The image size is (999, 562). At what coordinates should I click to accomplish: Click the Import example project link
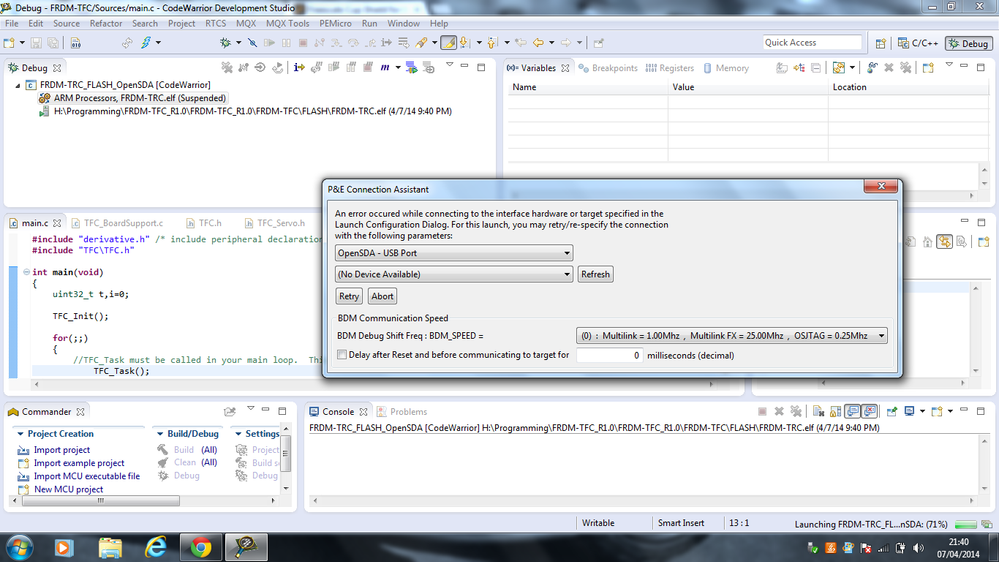click(79, 463)
